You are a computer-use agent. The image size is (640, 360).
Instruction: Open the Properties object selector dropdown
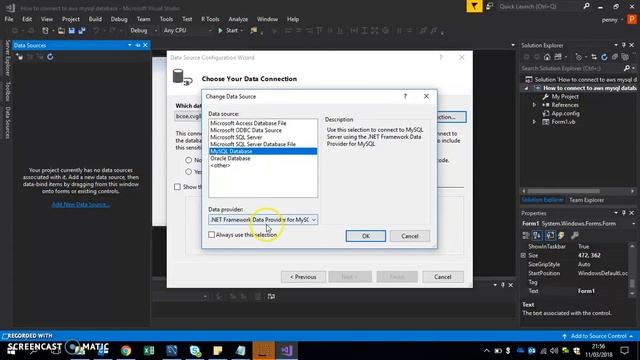point(633,224)
